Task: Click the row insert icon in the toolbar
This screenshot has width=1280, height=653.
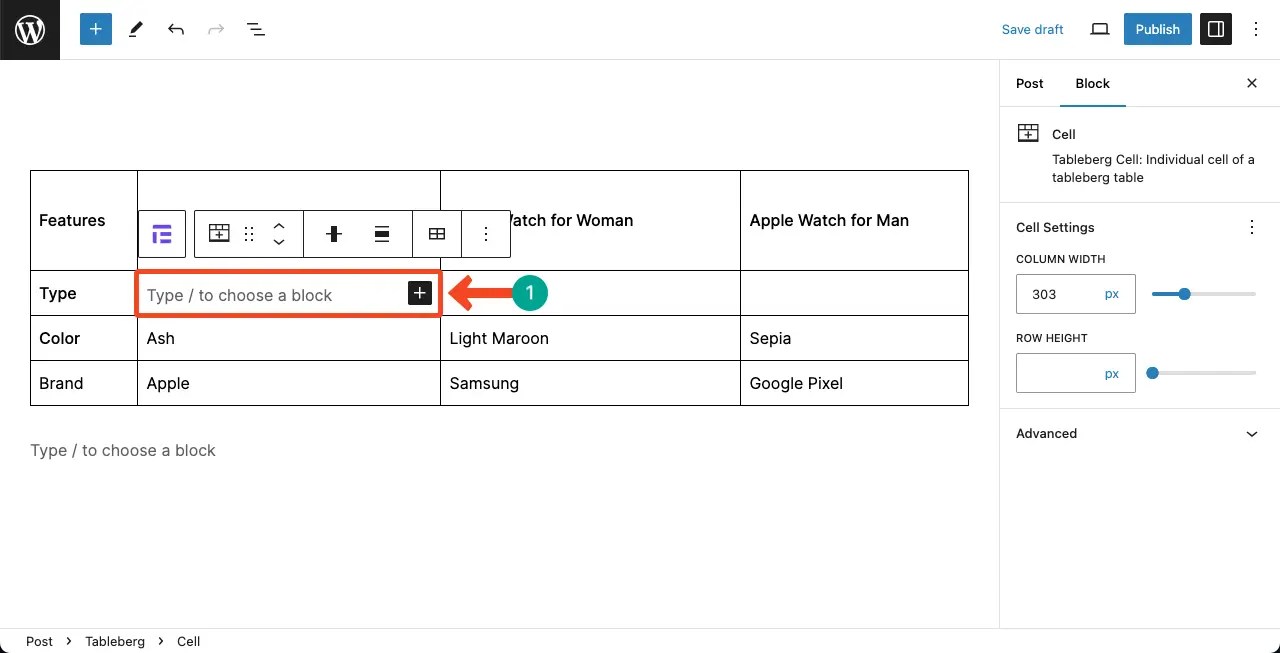Action: pyautogui.click(x=381, y=233)
